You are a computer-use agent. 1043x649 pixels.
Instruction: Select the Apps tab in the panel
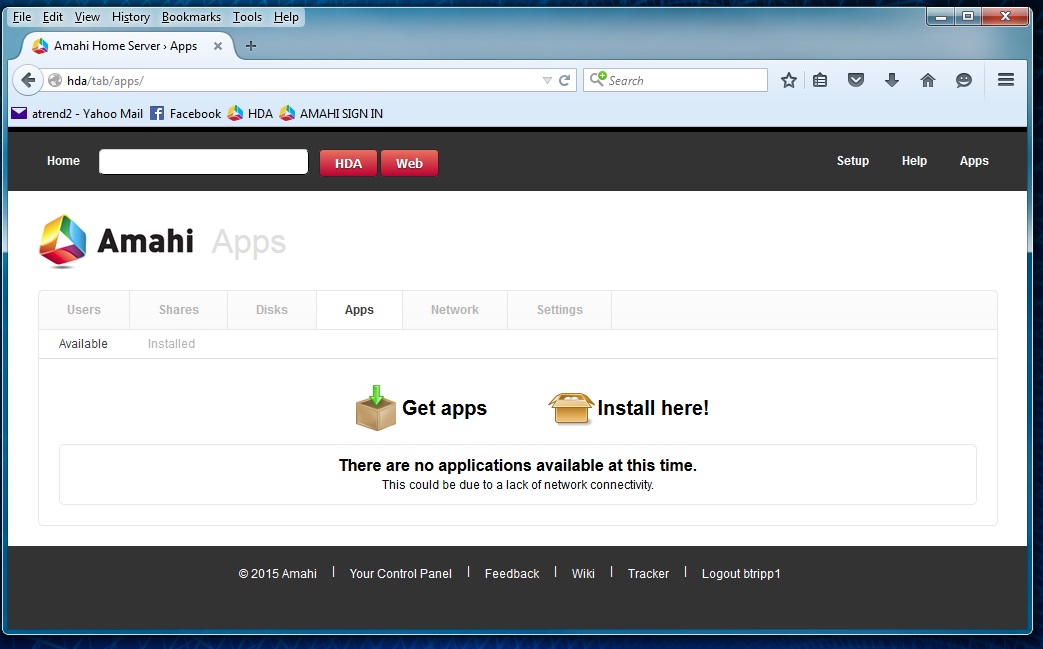pyautogui.click(x=359, y=310)
